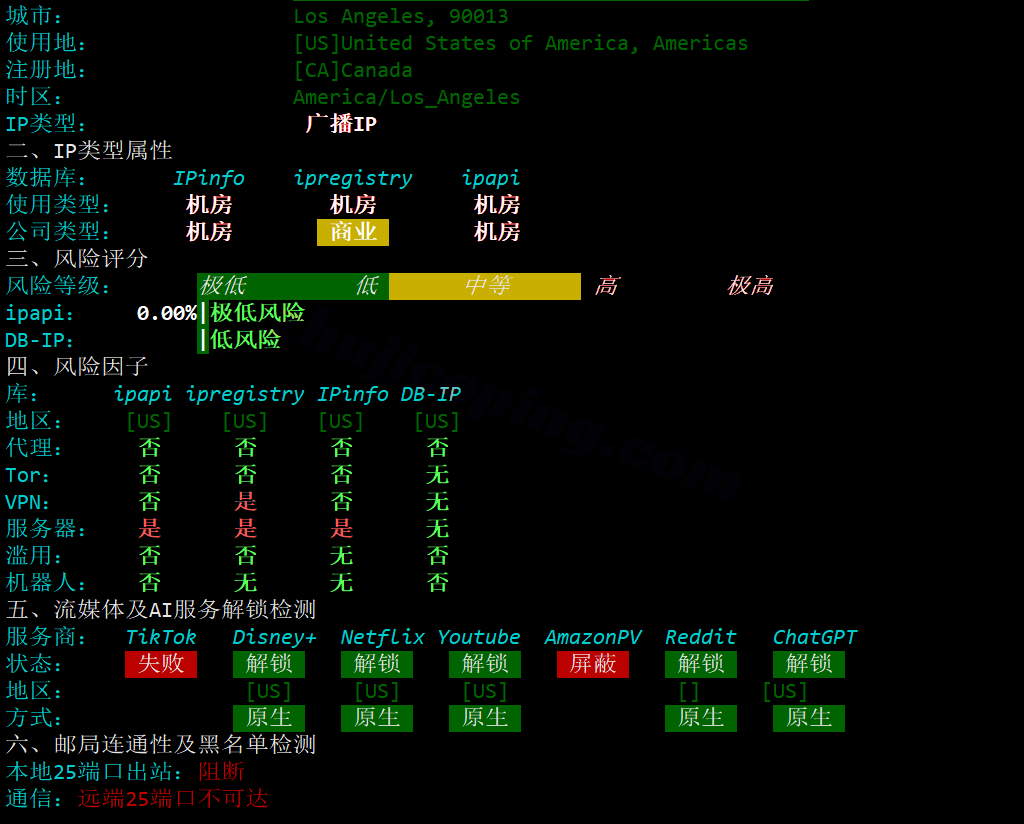
Task: Click the yellow '商业' company type badge
Action: [353, 232]
